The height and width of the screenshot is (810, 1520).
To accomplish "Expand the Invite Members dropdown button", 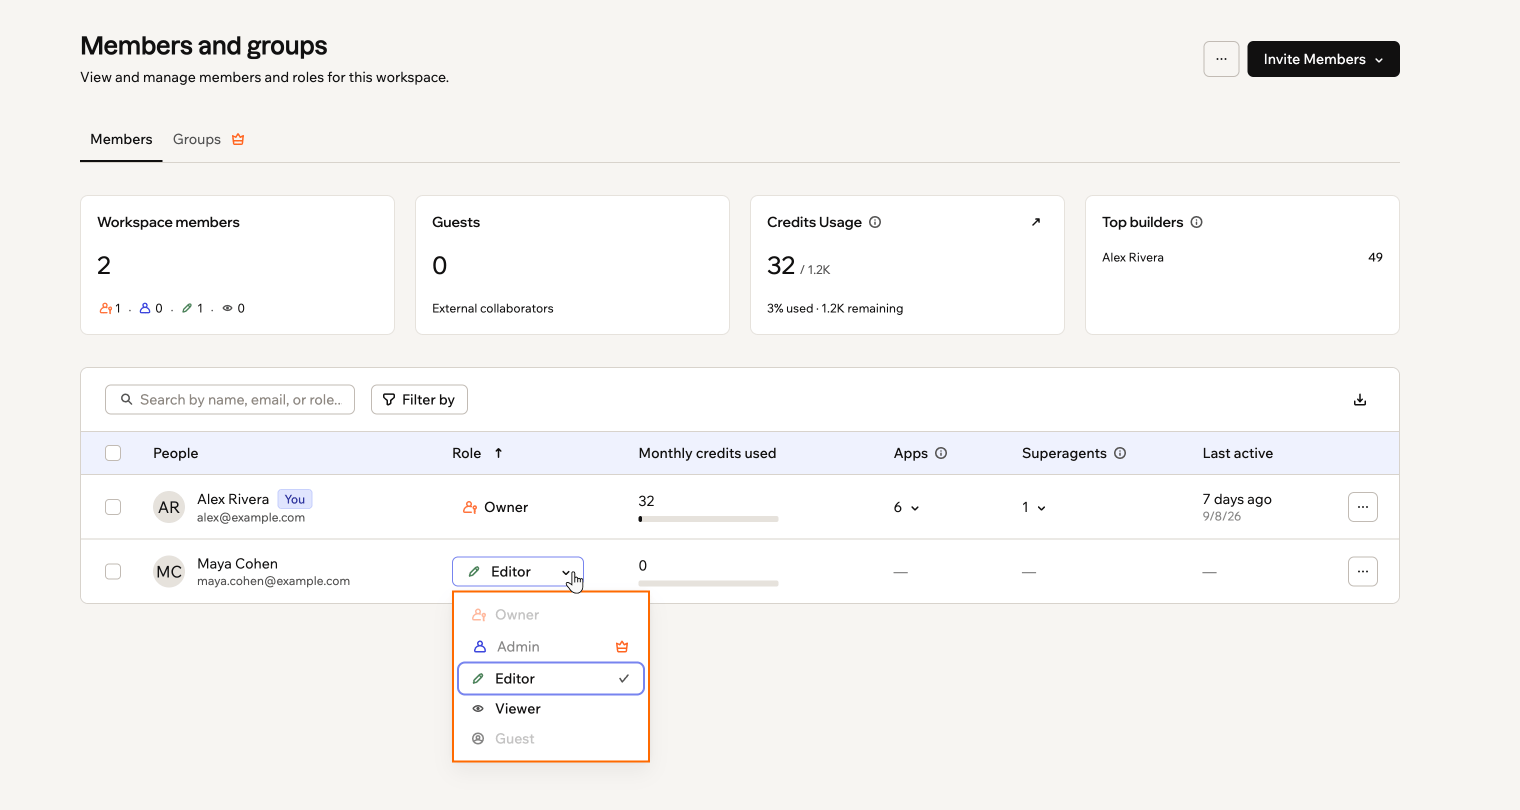I will 1323,59.
